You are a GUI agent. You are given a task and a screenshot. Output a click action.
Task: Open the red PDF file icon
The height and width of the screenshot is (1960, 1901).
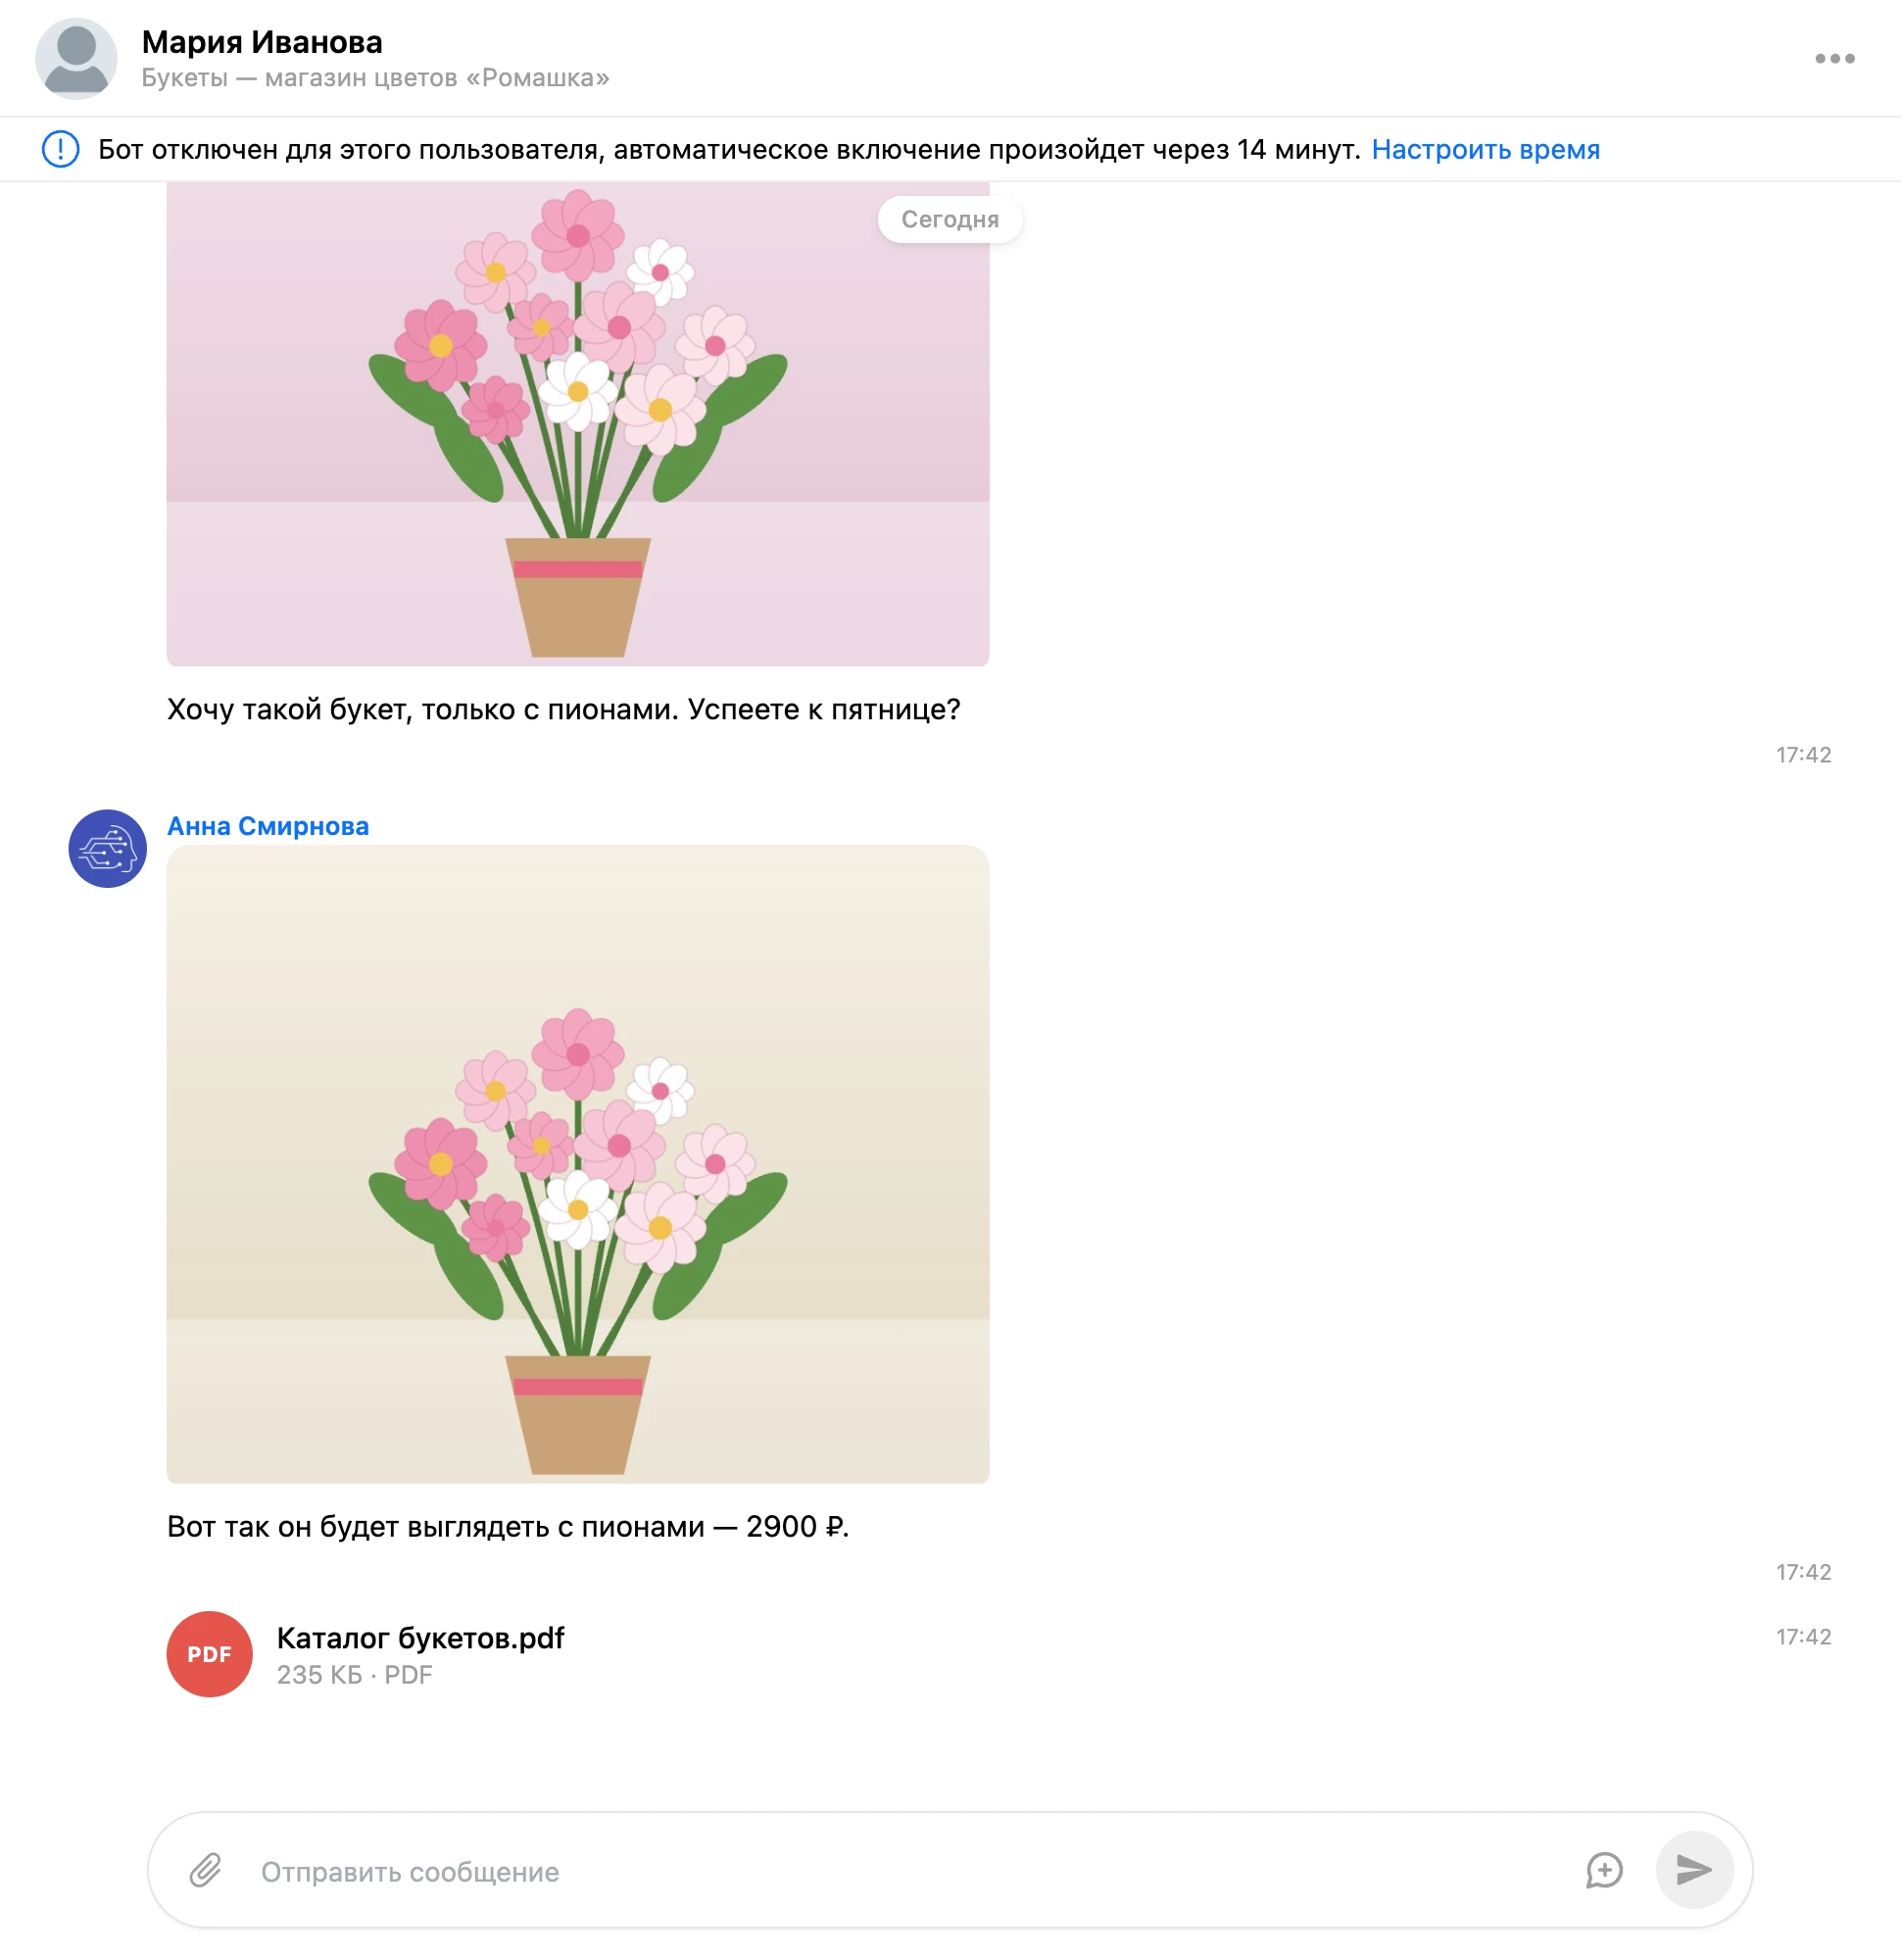[210, 1654]
